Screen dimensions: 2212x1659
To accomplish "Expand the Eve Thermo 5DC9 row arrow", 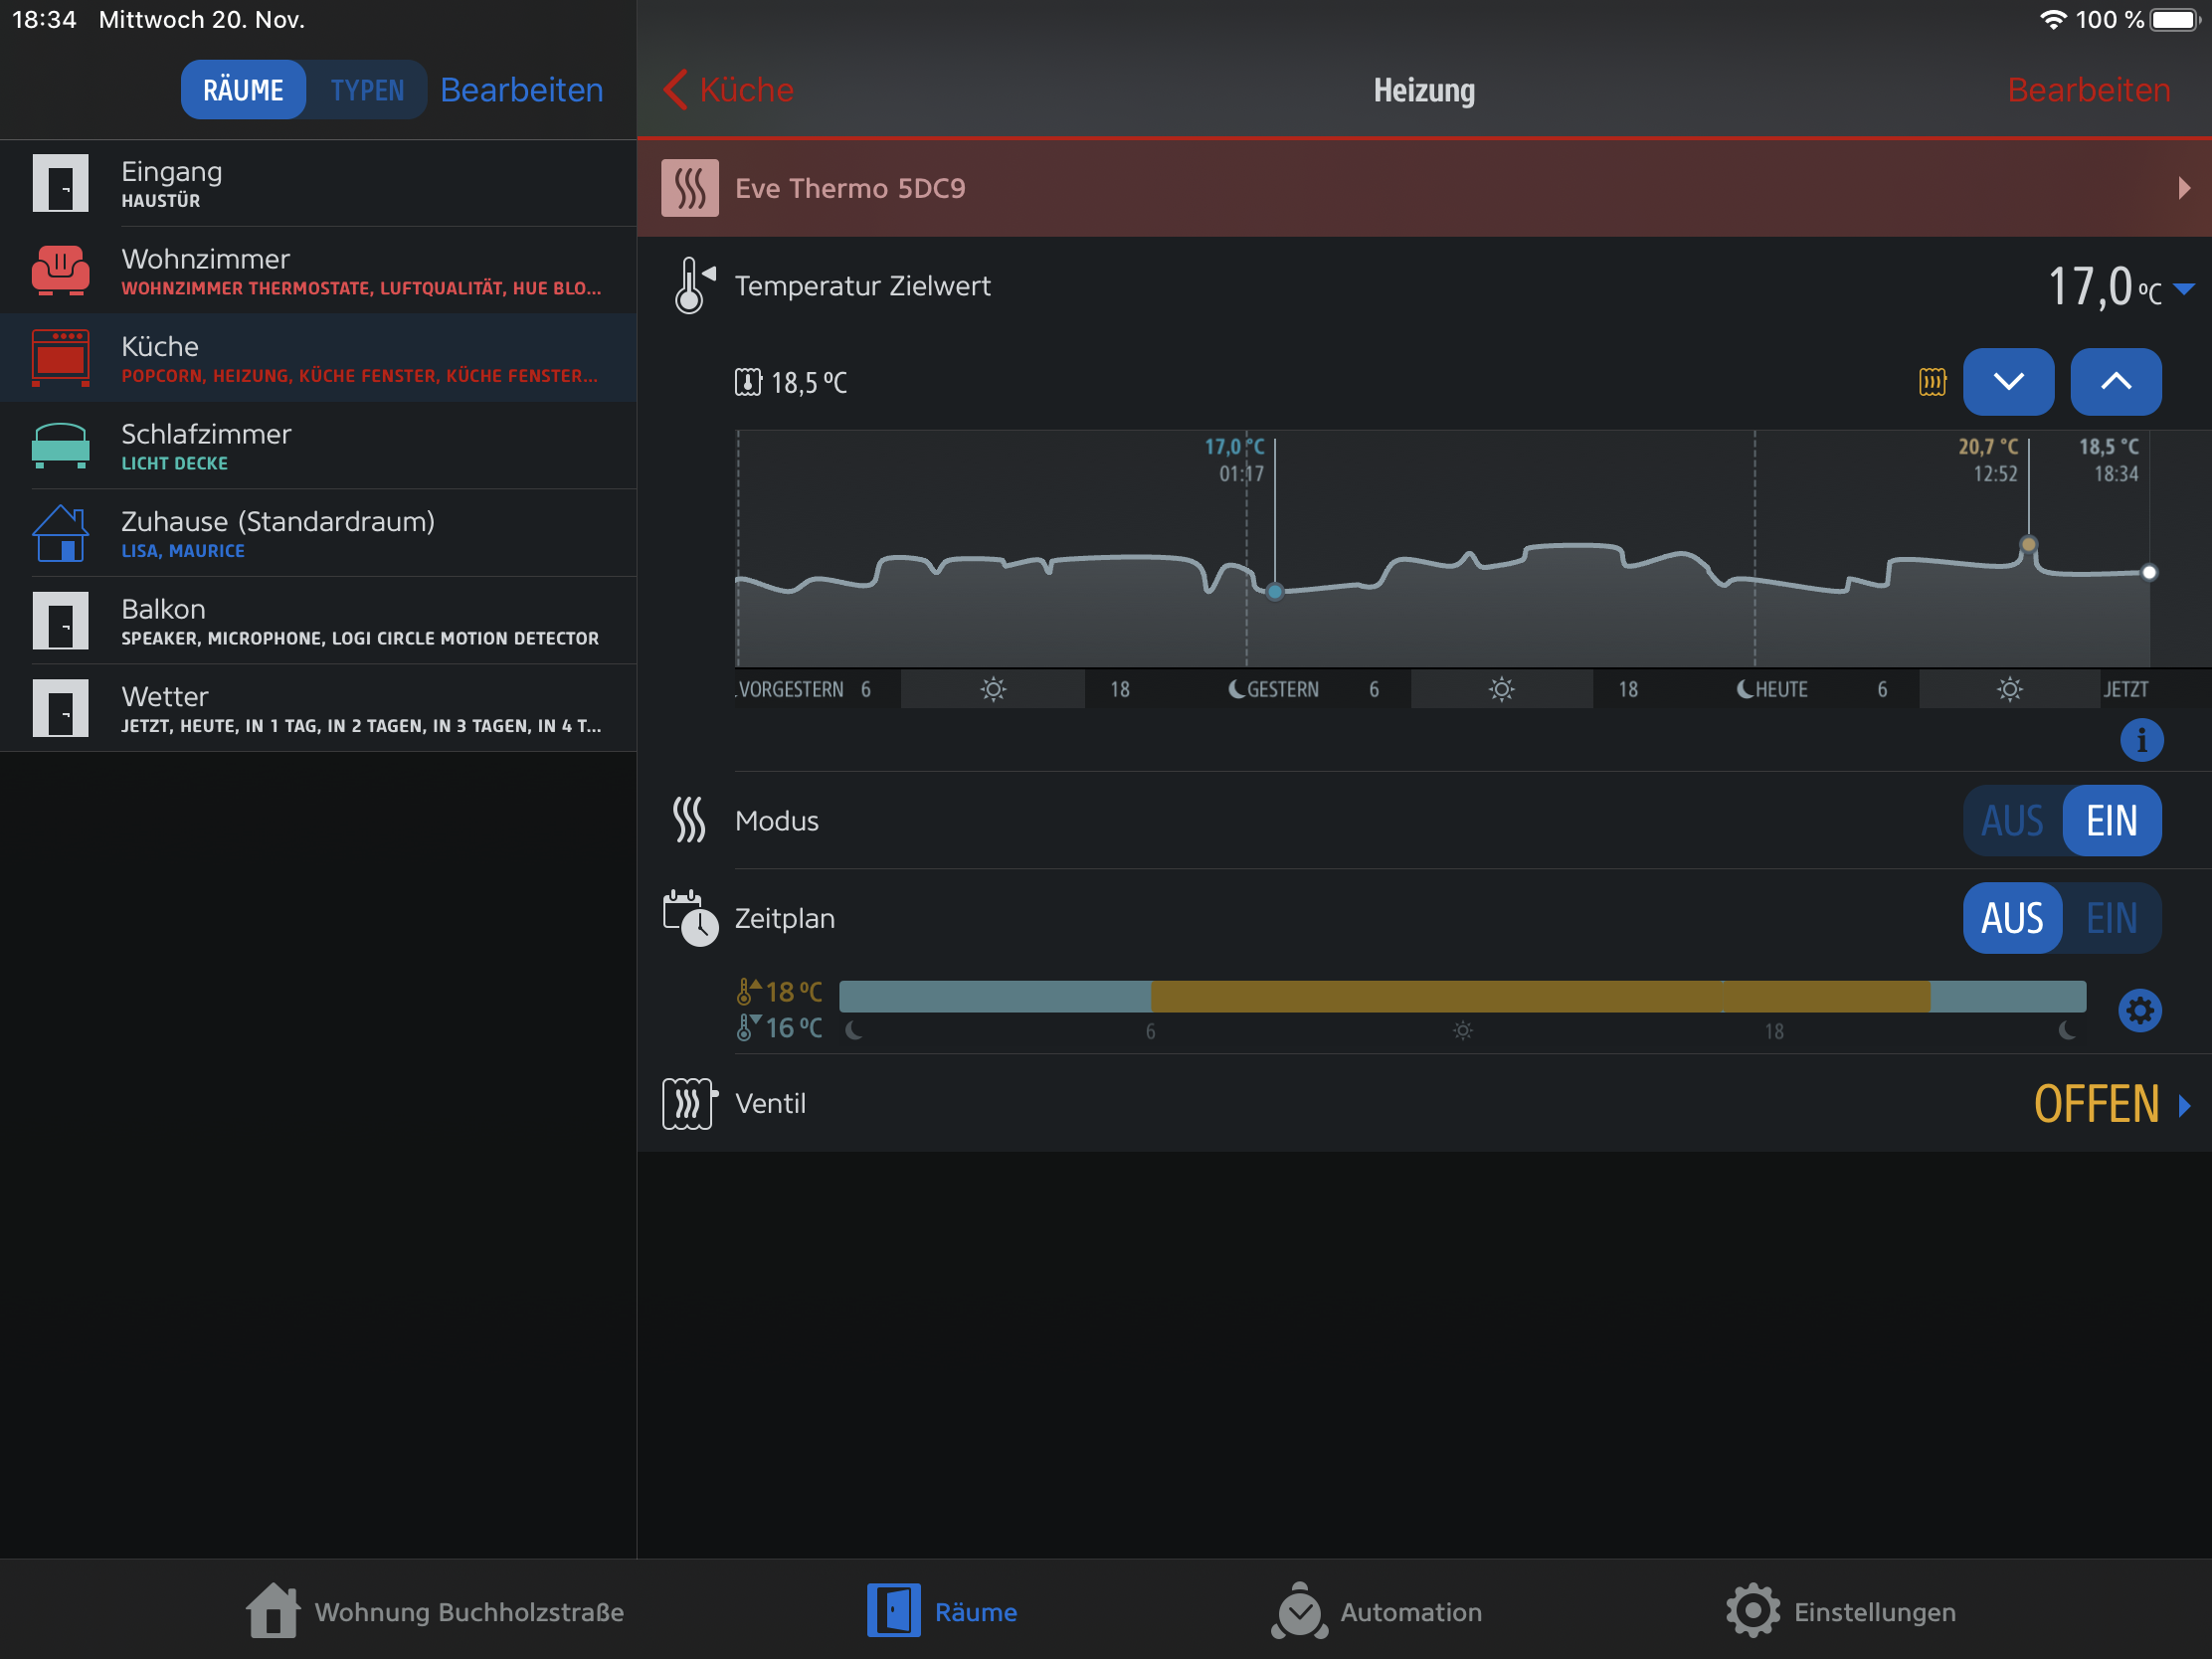I will [2184, 188].
